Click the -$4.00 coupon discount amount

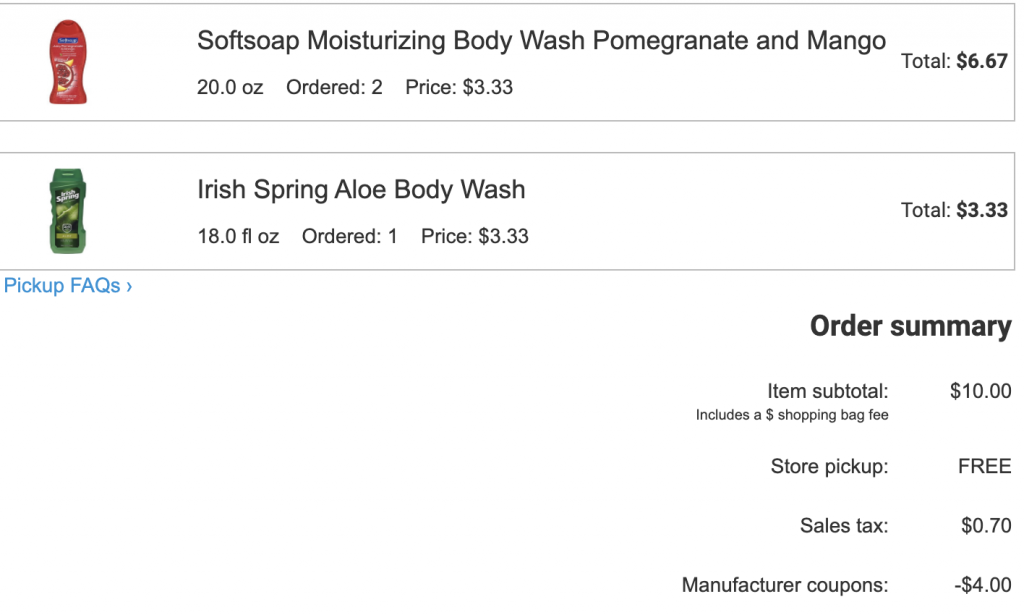(x=982, y=585)
